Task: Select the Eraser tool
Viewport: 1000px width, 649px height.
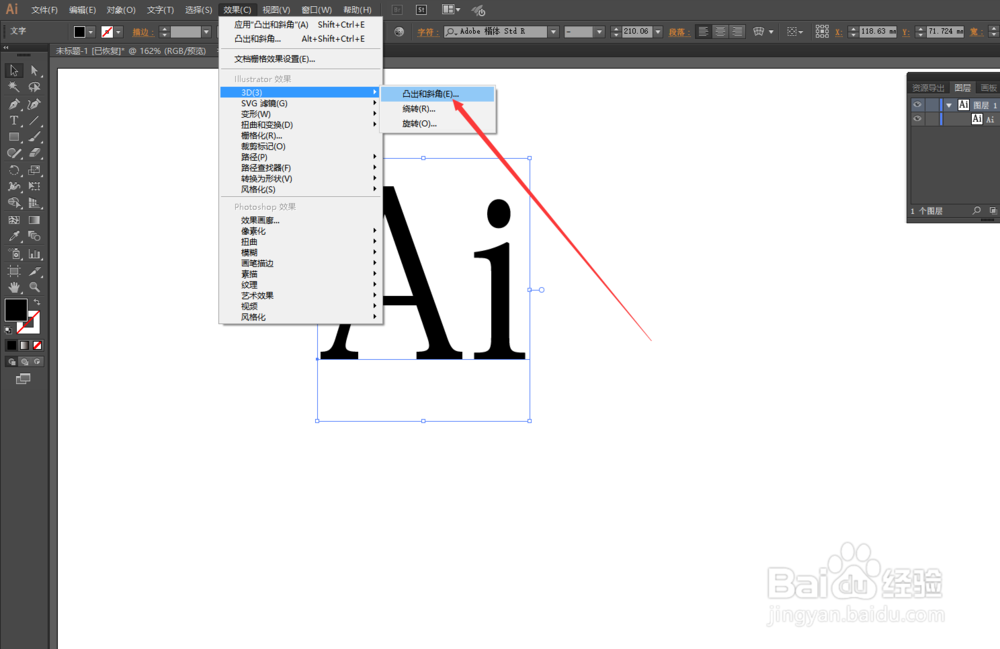Action: point(34,153)
